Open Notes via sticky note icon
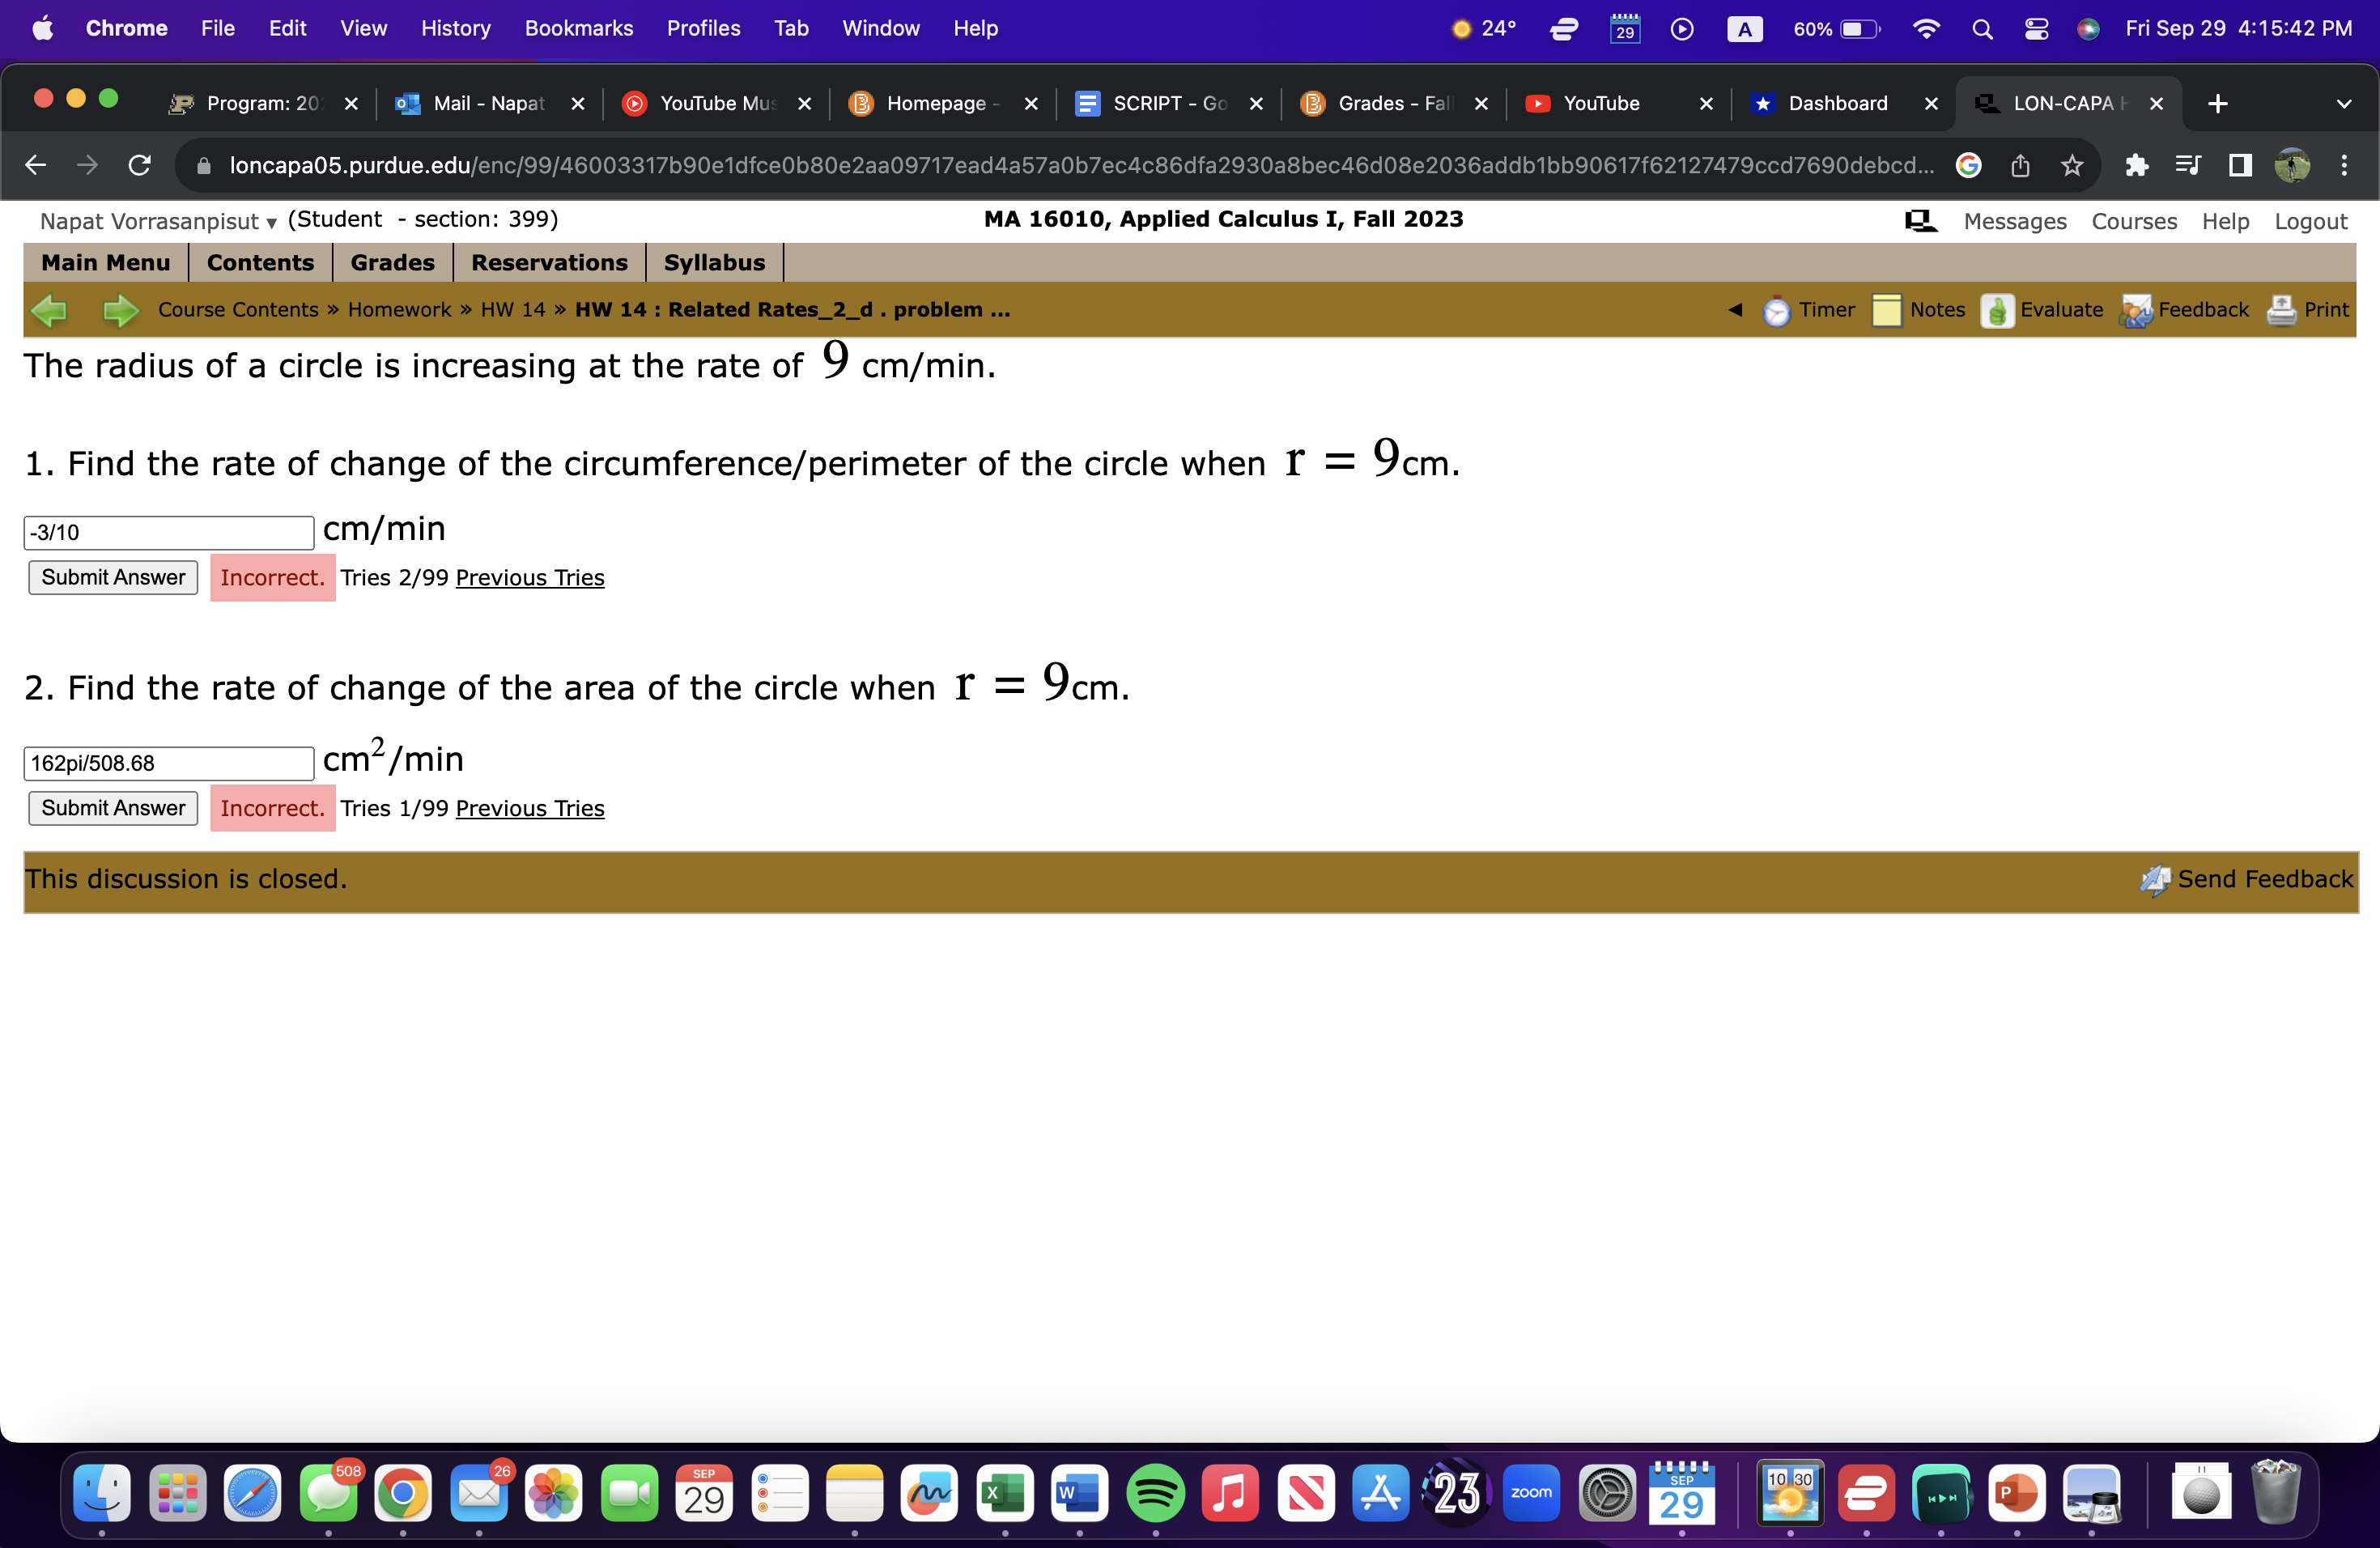 (1886, 310)
